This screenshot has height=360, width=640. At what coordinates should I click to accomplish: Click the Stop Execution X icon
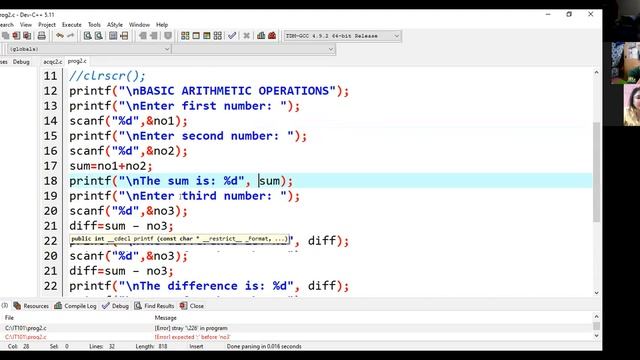click(x=247, y=36)
